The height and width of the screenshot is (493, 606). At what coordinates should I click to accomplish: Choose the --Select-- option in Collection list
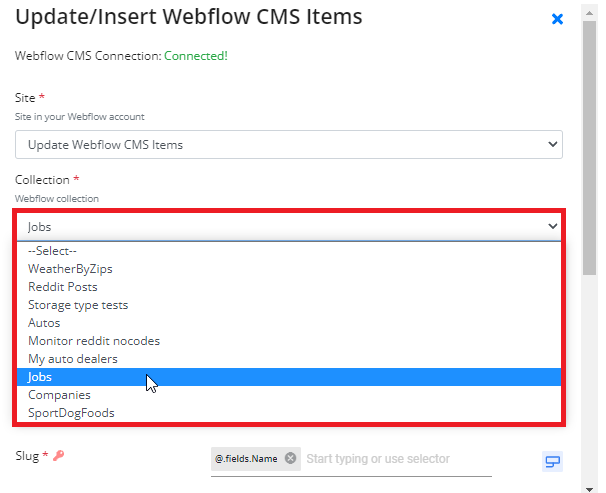[x=289, y=251]
